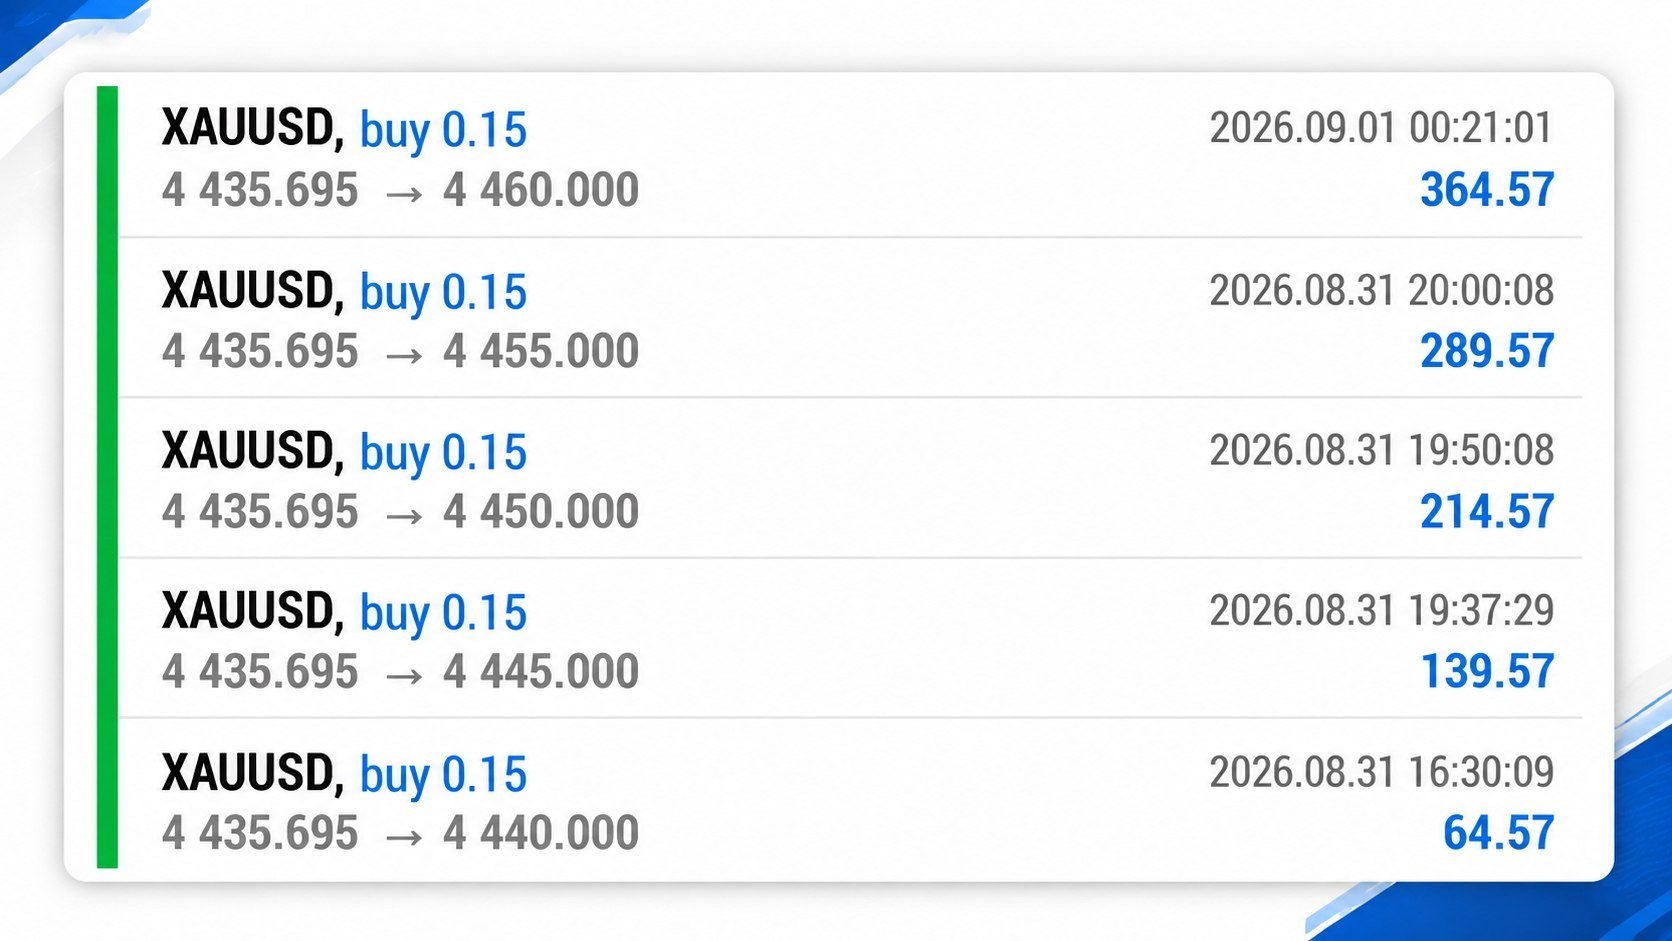Image resolution: width=1672 pixels, height=941 pixels.
Task: Click the 289.57 profit value
Action: tap(1487, 351)
